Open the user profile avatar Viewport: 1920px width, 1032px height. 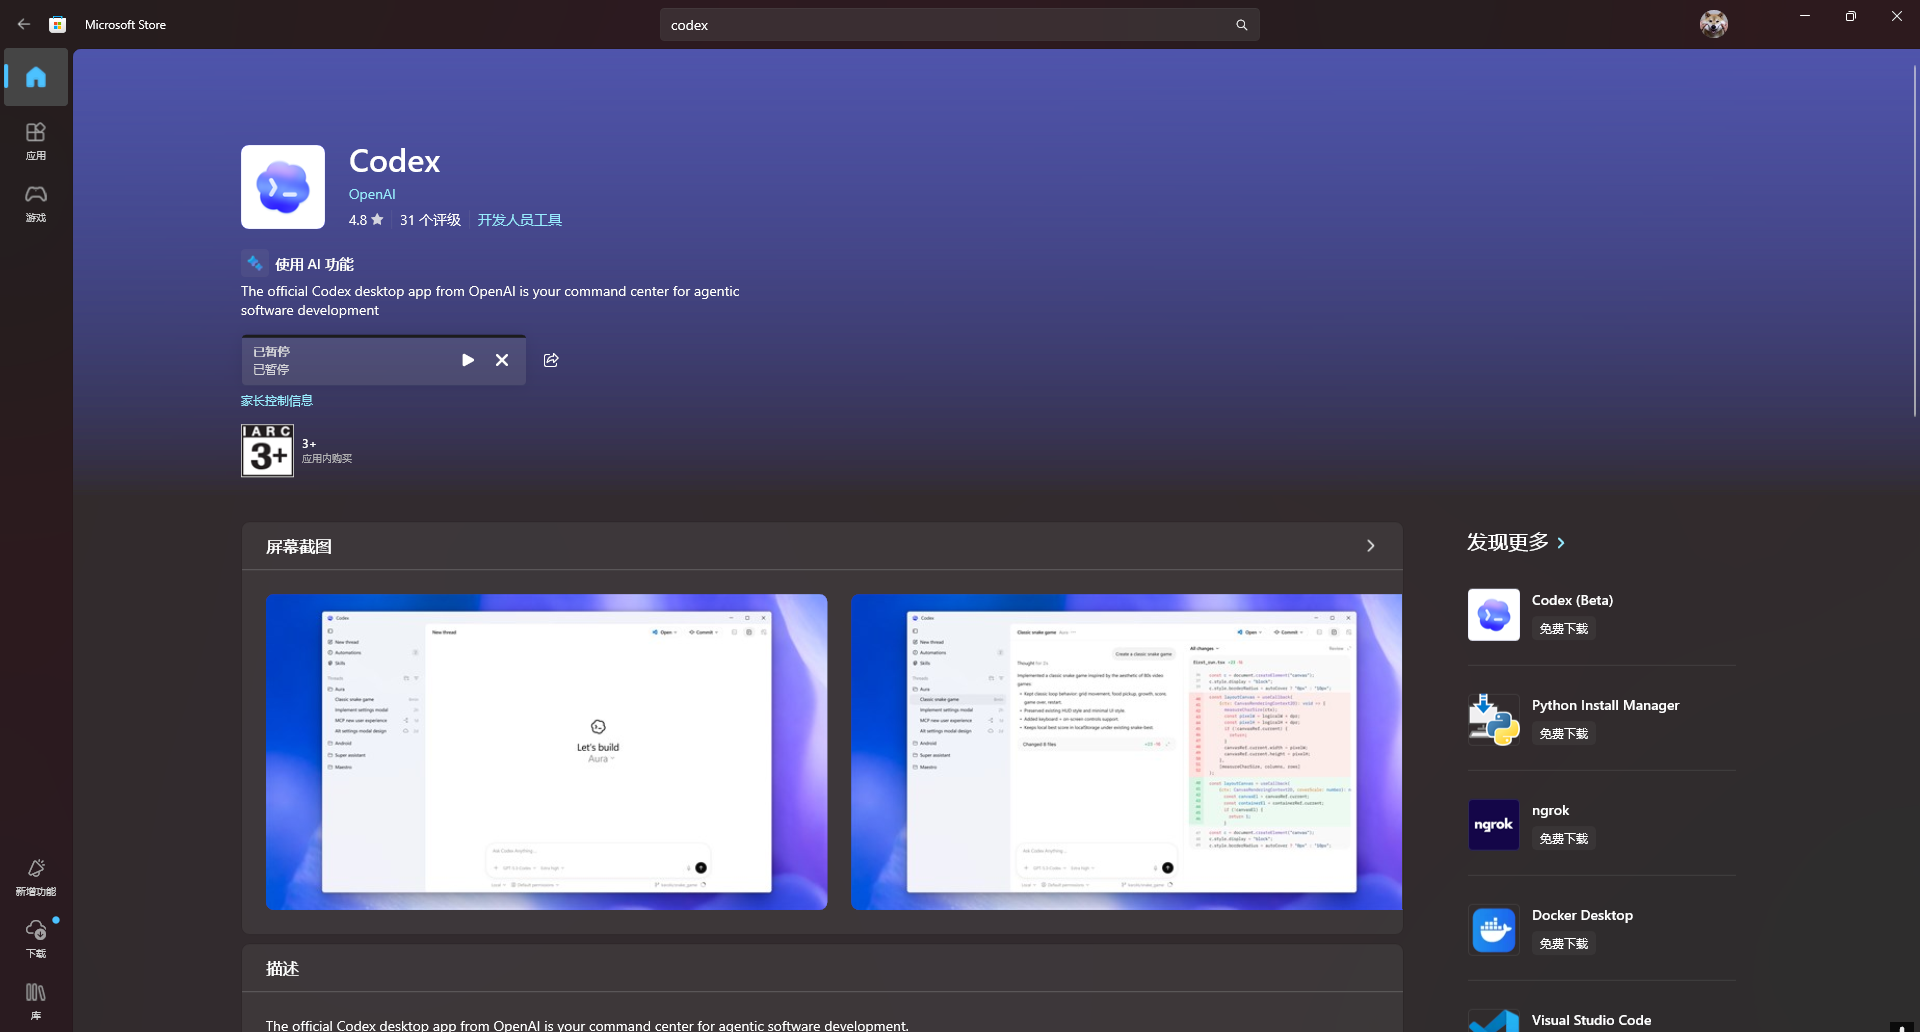point(1714,24)
